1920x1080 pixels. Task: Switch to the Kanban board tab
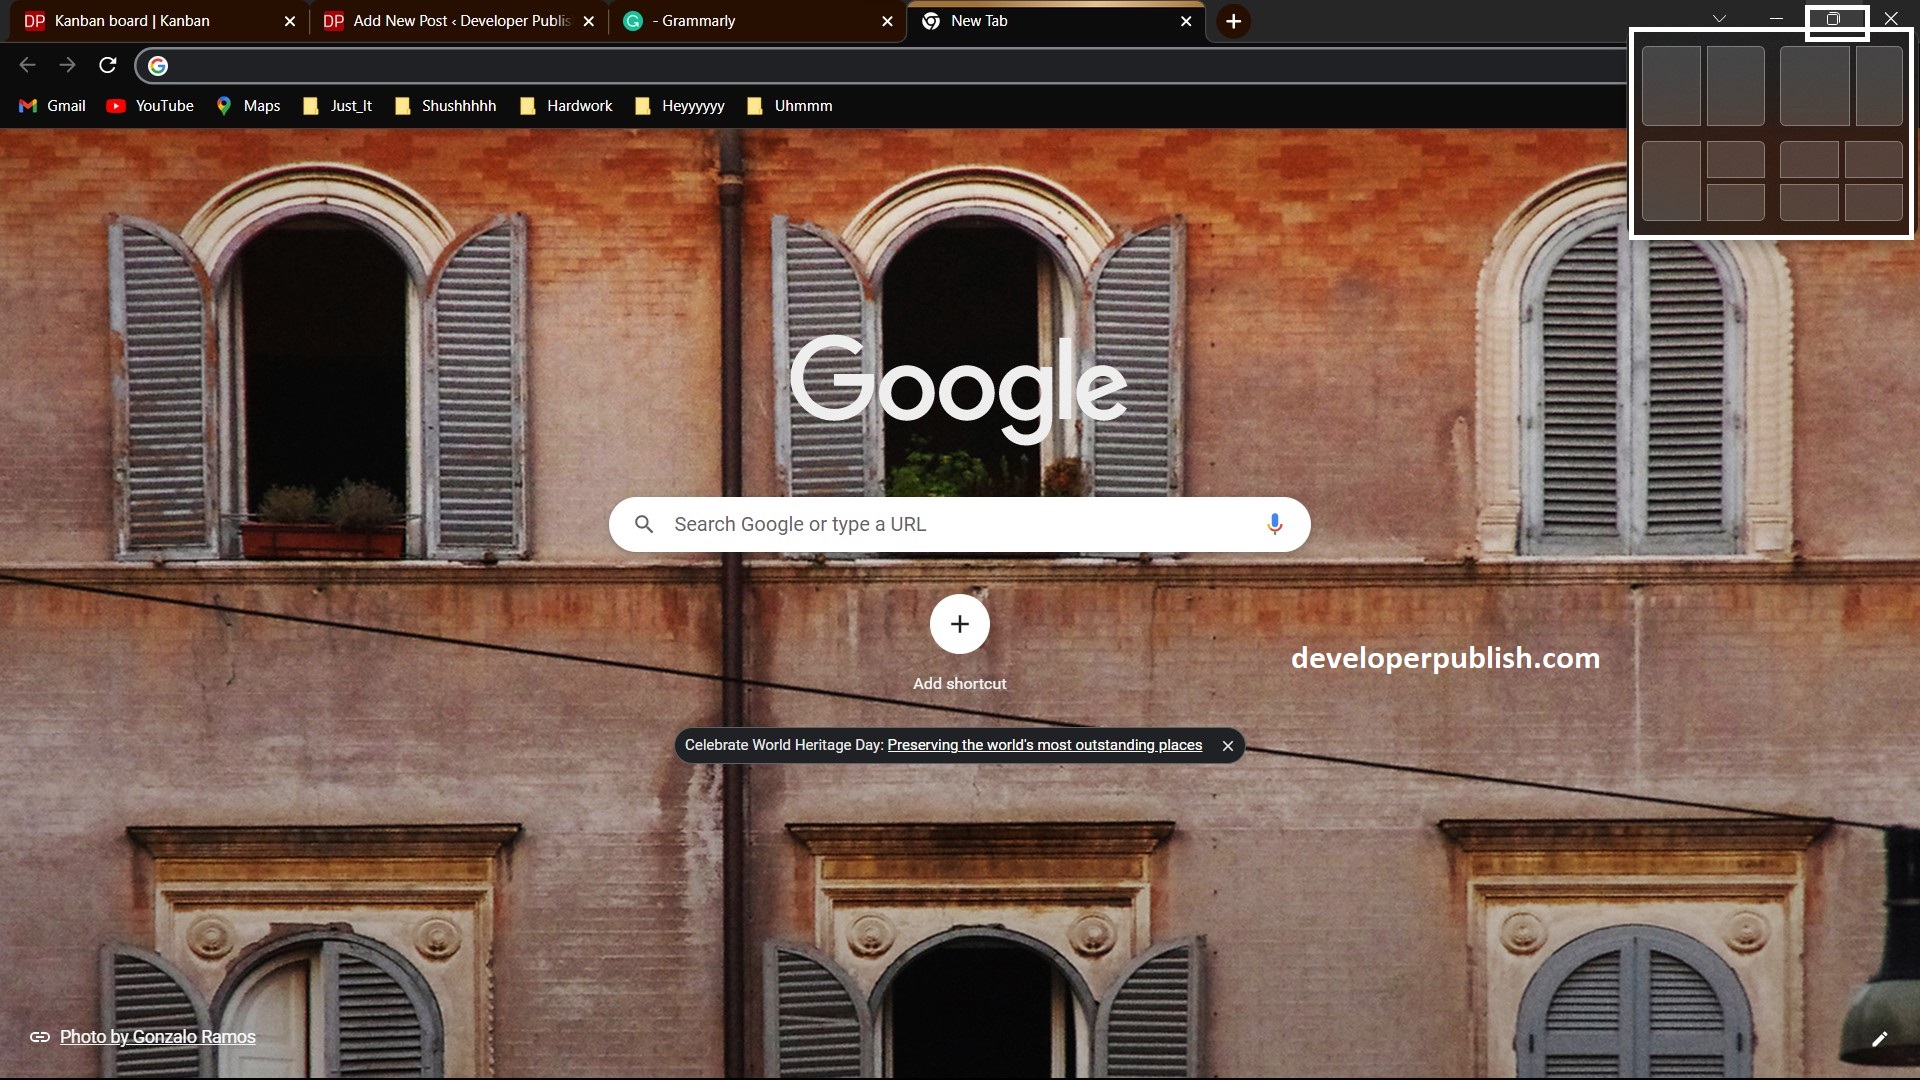[140, 20]
